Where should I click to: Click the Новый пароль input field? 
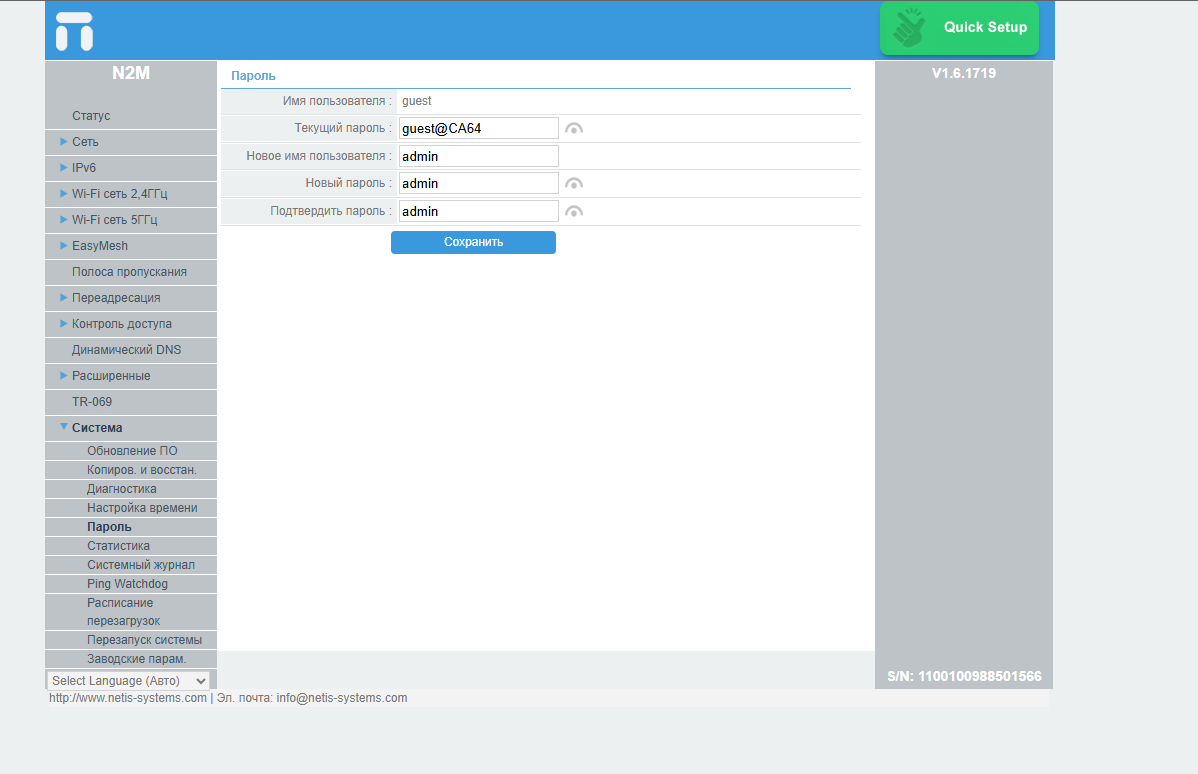(478, 183)
